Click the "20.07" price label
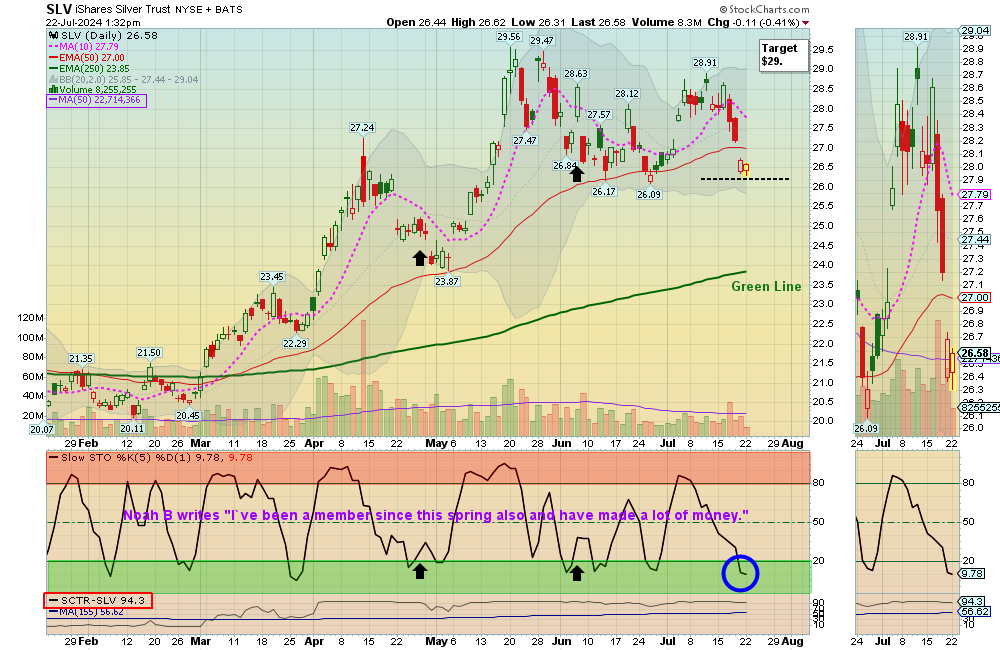1000x650 pixels. coord(42,429)
